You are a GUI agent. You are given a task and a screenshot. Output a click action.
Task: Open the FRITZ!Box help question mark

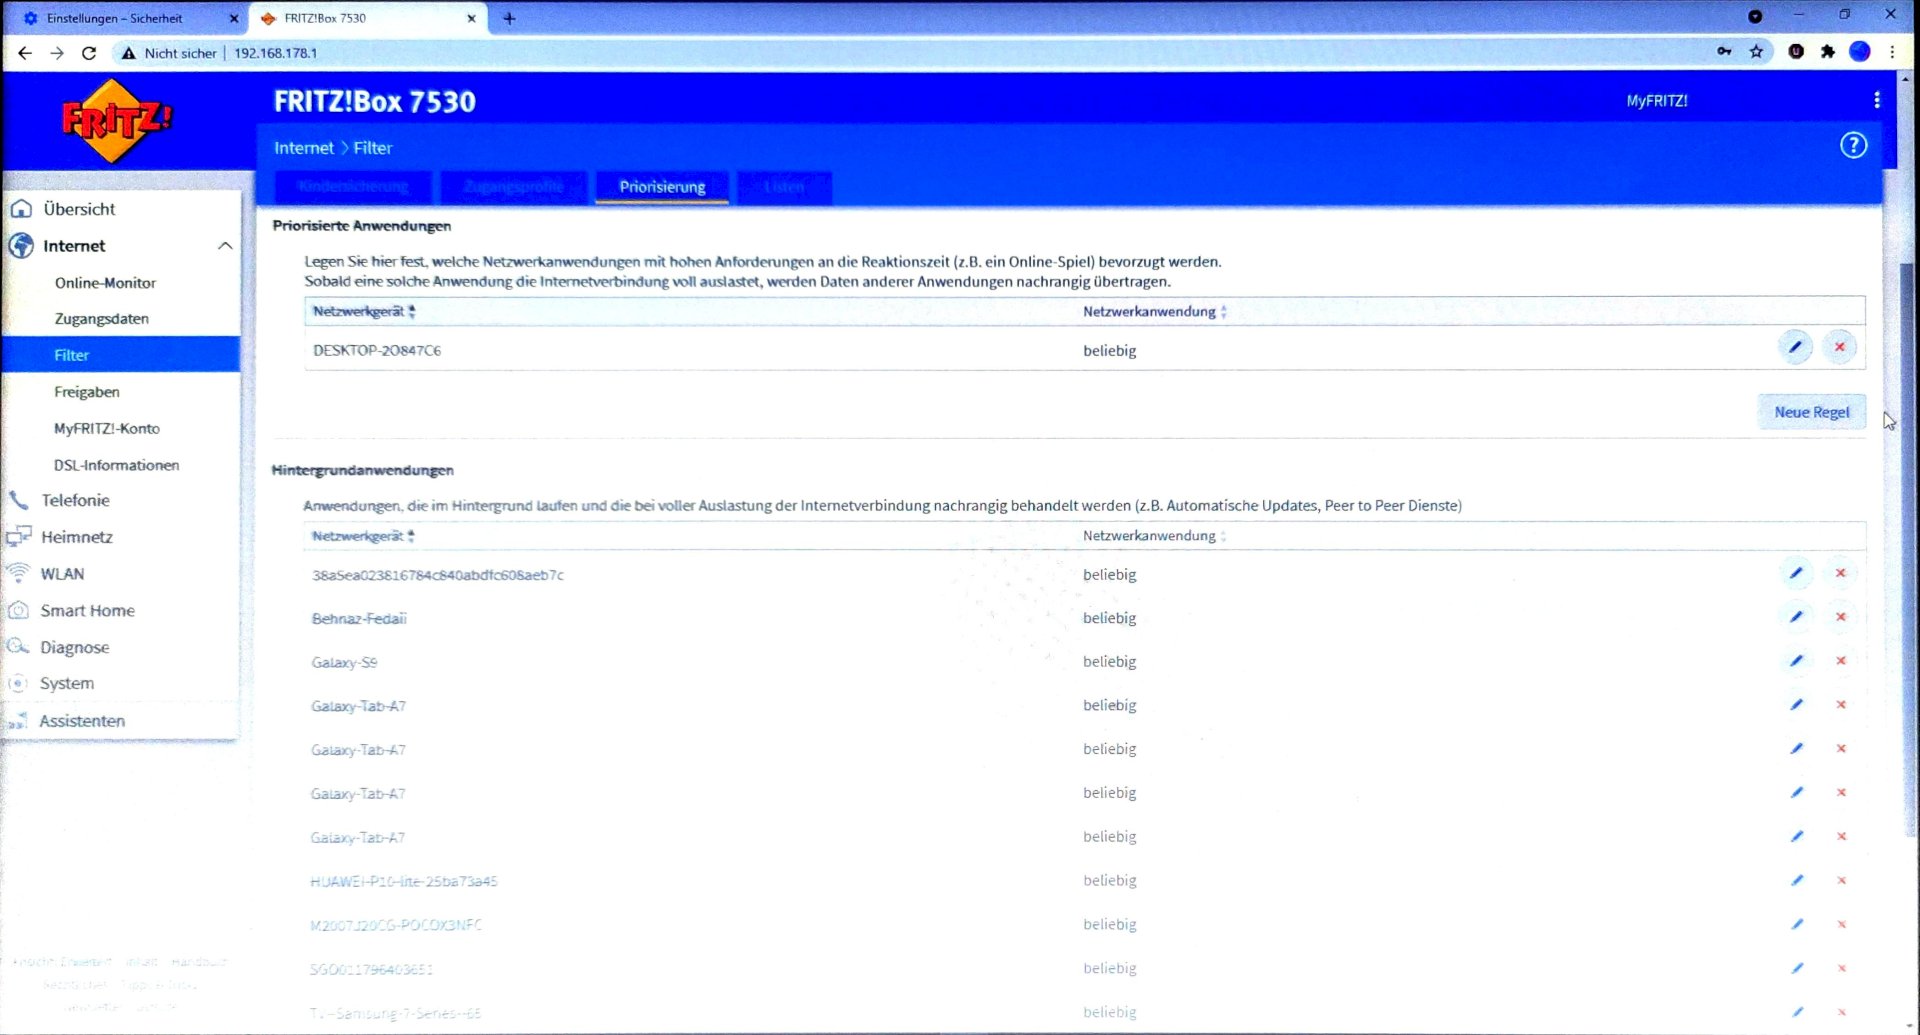[x=1853, y=146]
